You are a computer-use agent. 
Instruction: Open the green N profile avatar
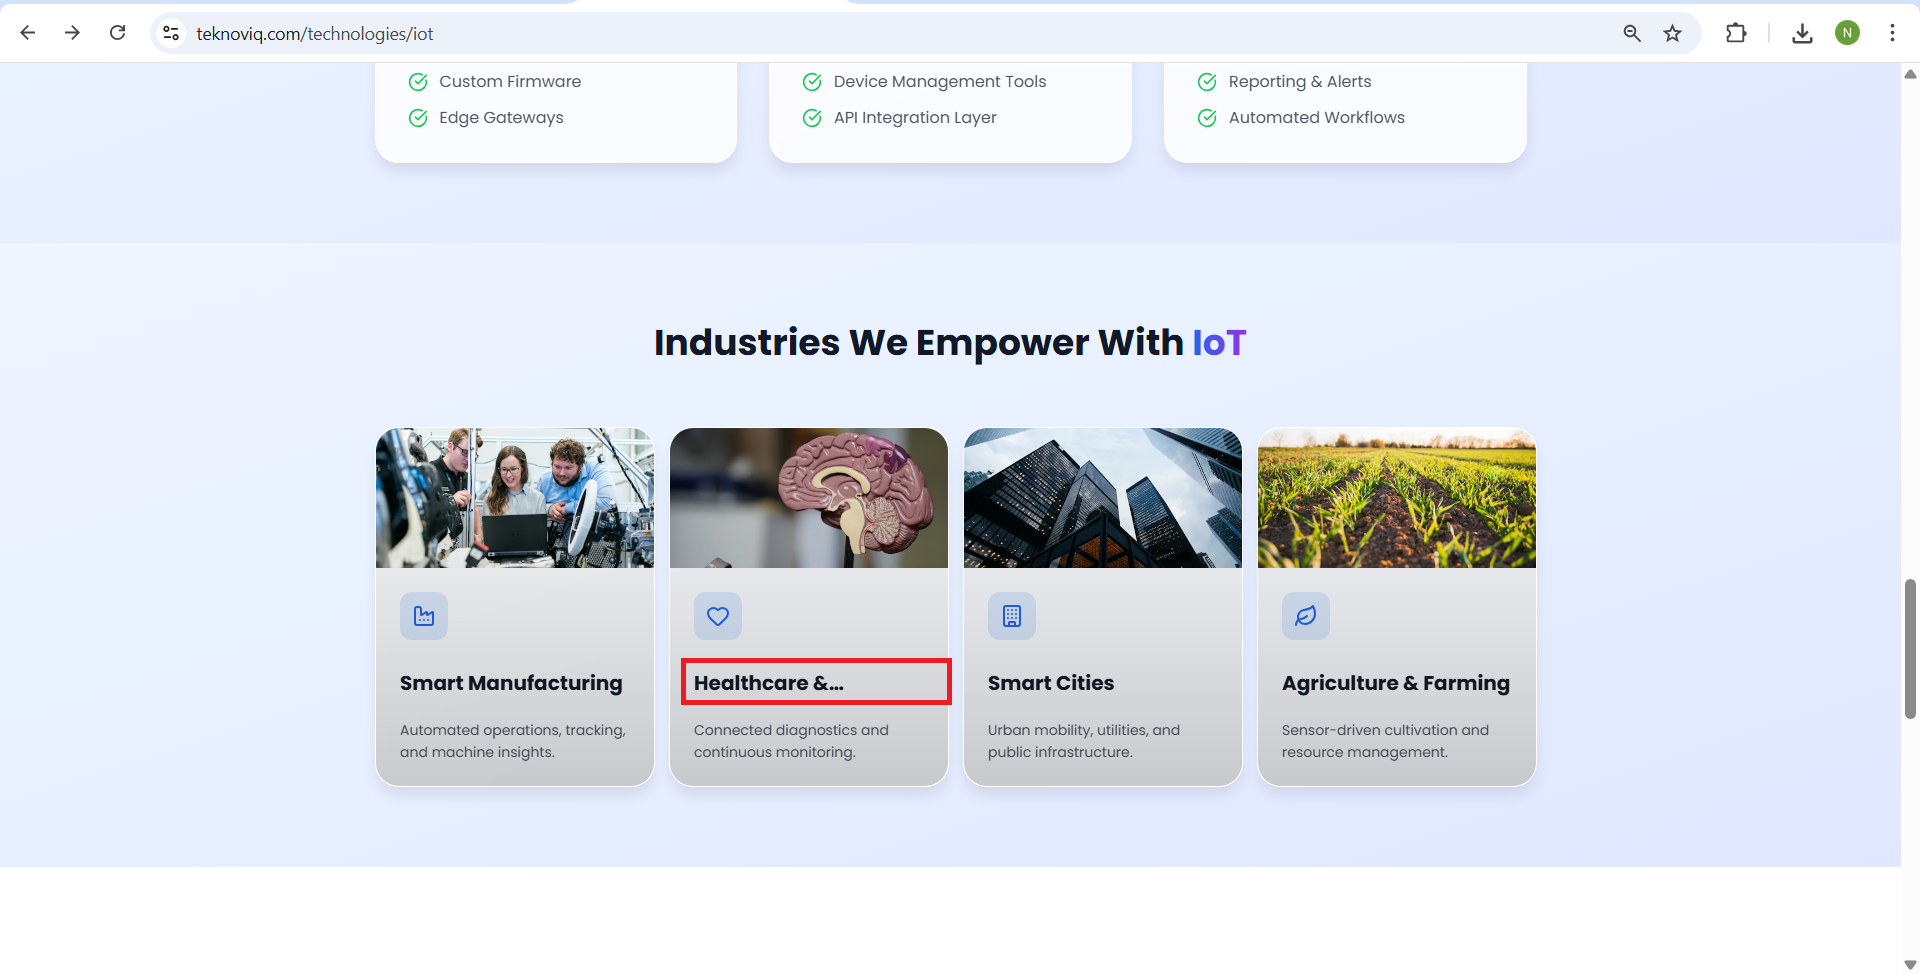coord(1847,33)
